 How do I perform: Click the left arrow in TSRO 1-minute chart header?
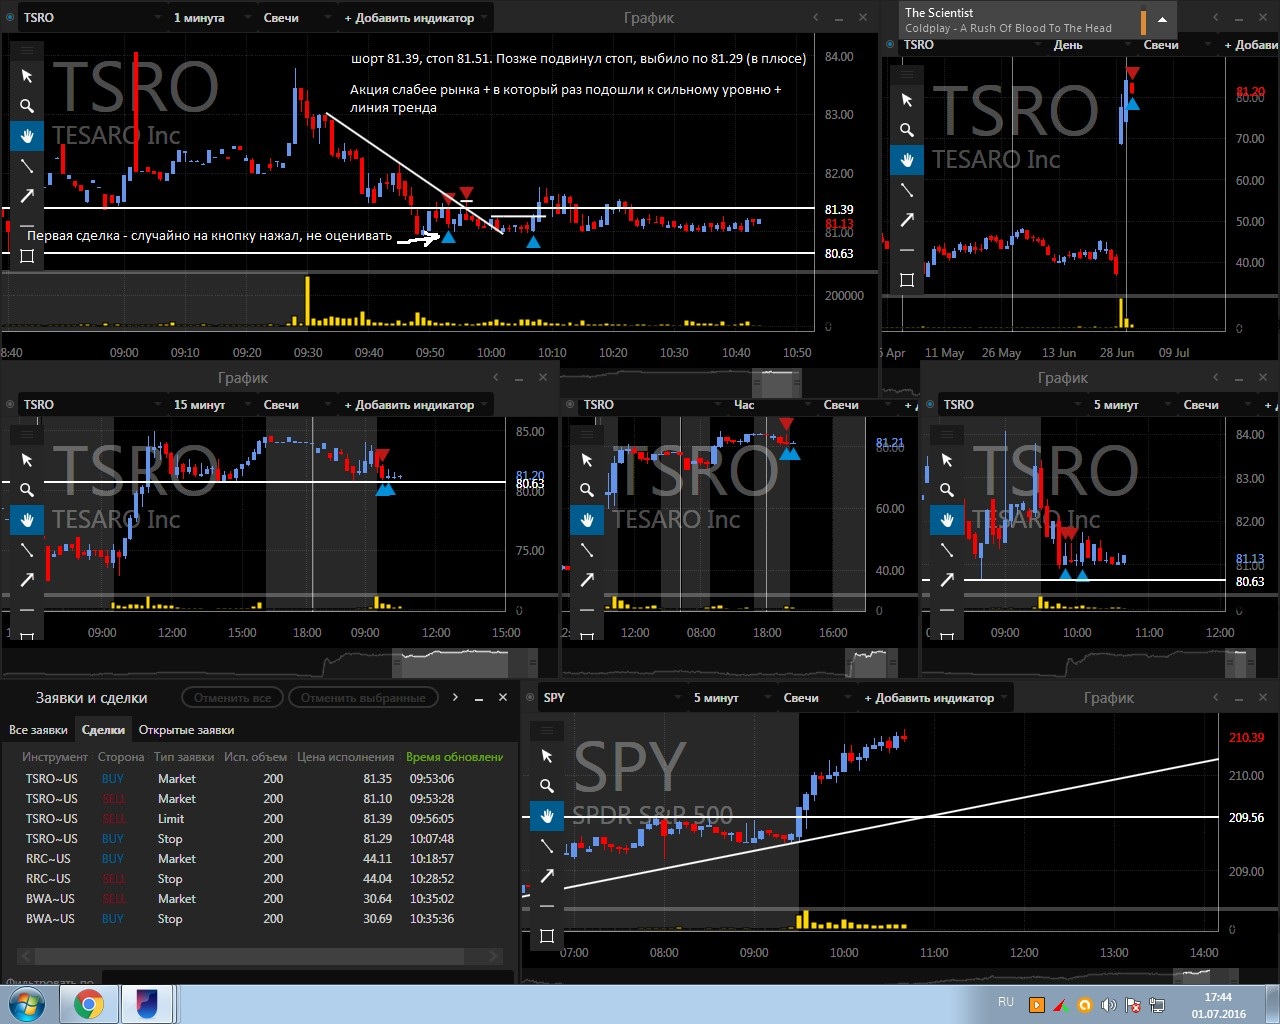[816, 17]
